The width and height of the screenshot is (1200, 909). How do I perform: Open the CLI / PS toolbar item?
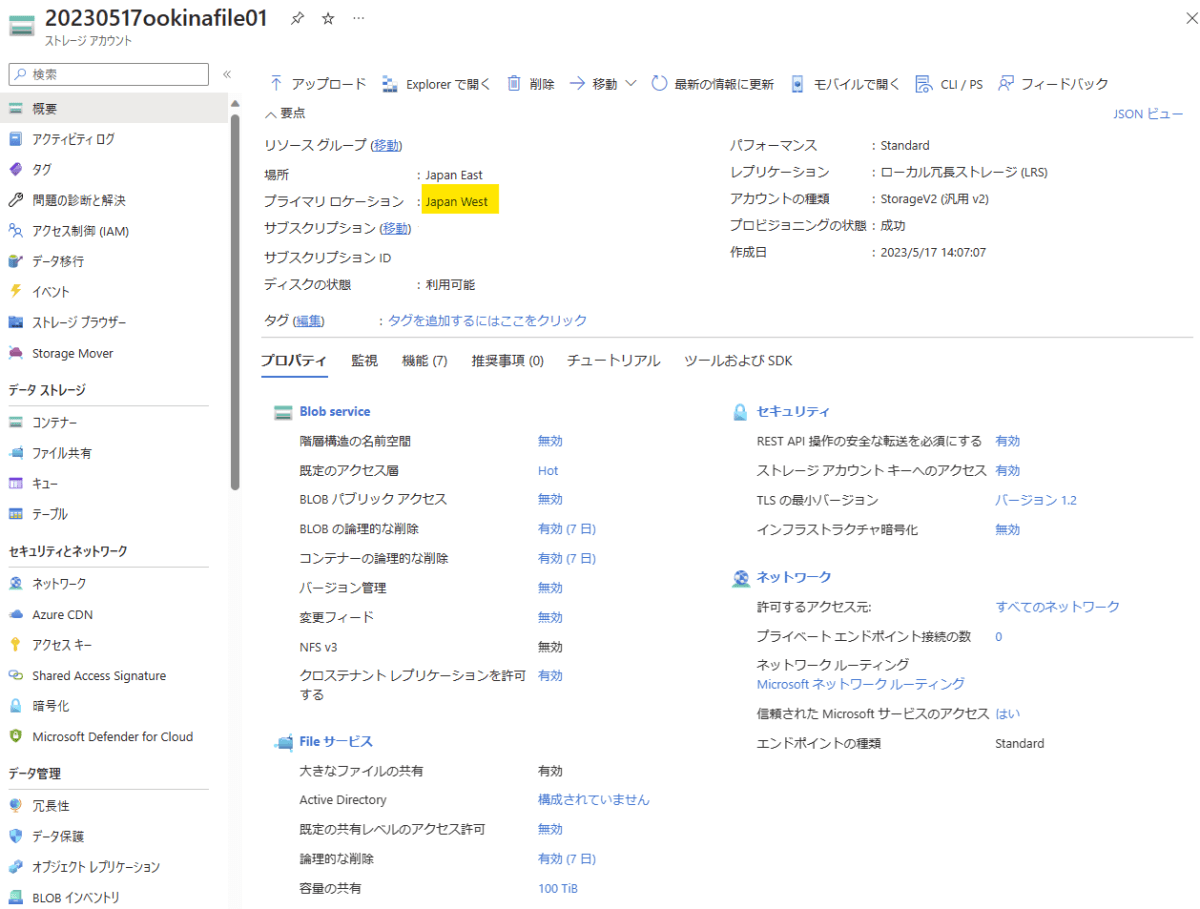(x=949, y=84)
